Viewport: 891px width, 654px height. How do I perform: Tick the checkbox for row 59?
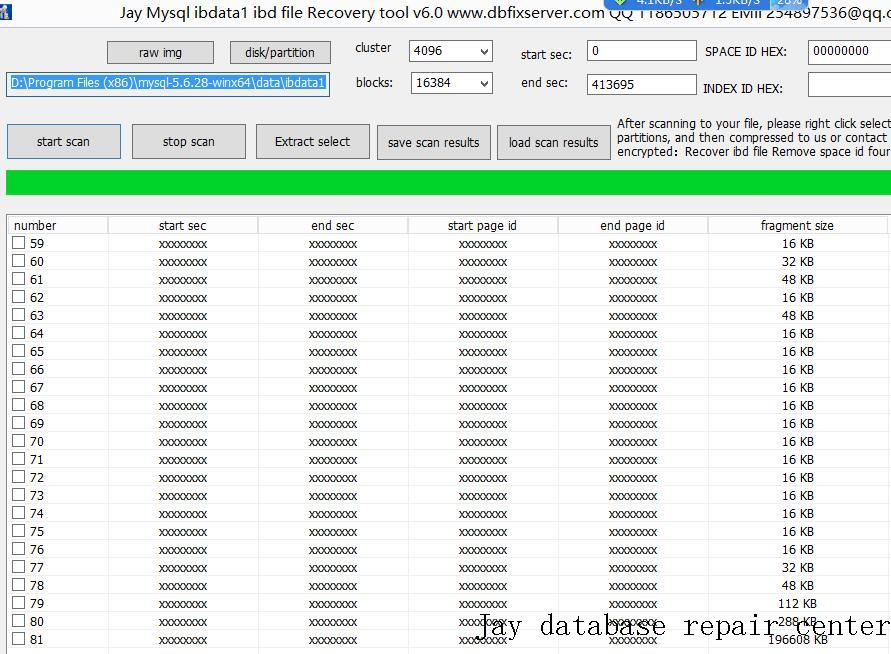pyautogui.click(x=19, y=243)
